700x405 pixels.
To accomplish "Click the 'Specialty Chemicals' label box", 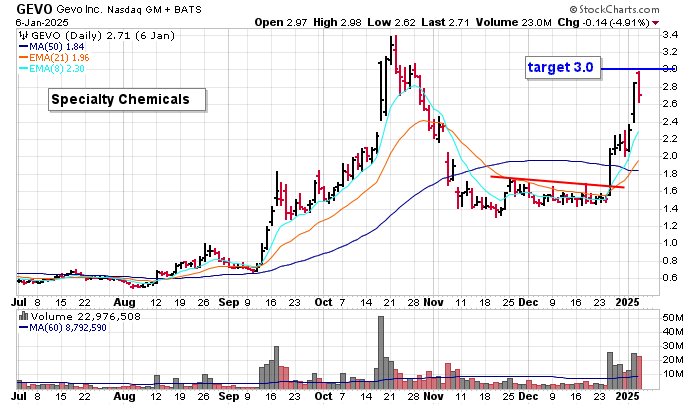I will pyautogui.click(x=127, y=99).
